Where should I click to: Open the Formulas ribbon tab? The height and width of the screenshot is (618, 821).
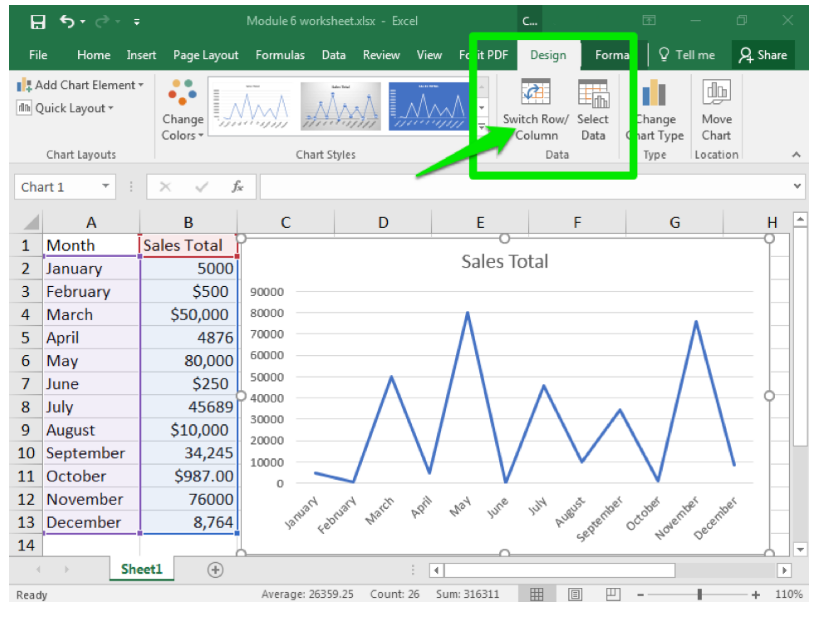(x=280, y=55)
